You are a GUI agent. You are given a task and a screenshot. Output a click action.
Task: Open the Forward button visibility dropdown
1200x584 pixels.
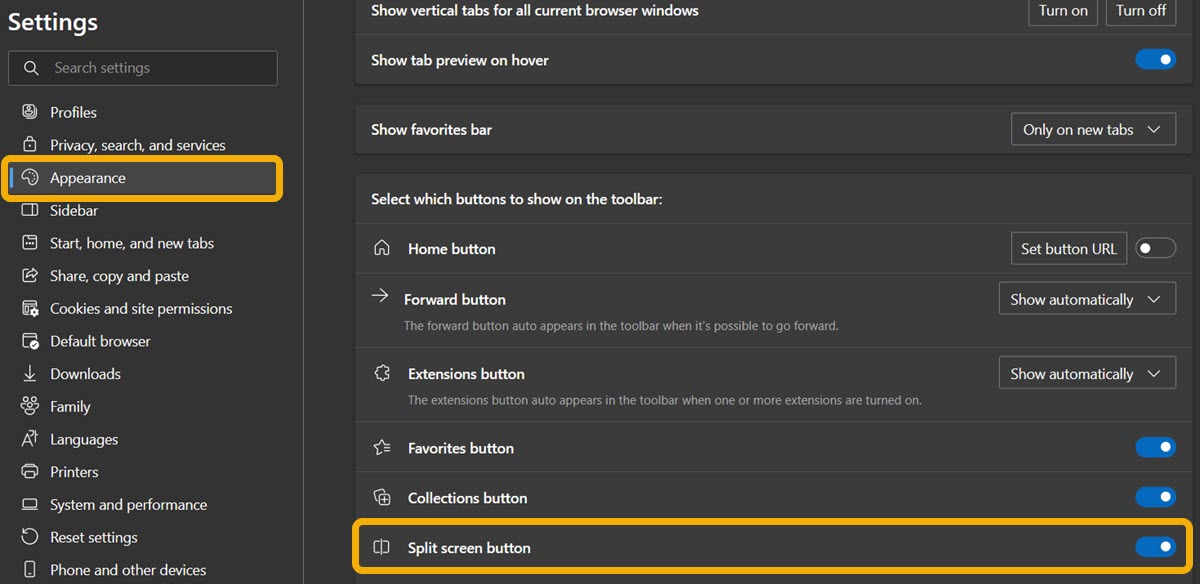click(x=1087, y=298)
